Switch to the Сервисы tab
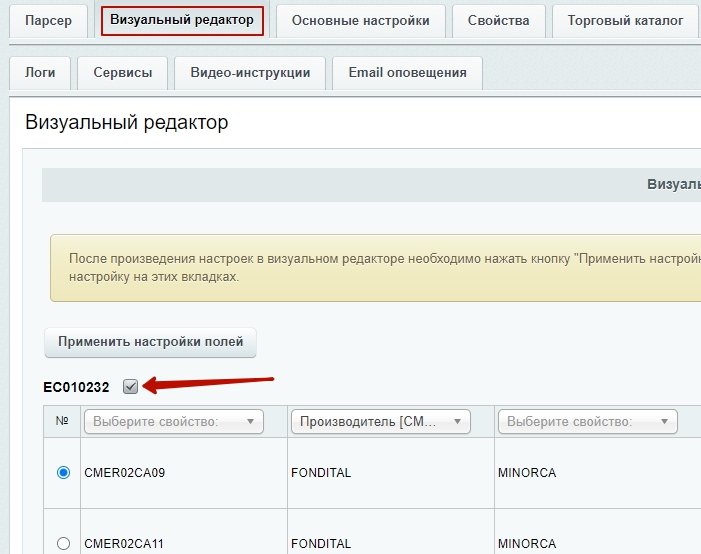This screenshot has height=554, width=701. [x=122, y=72]
